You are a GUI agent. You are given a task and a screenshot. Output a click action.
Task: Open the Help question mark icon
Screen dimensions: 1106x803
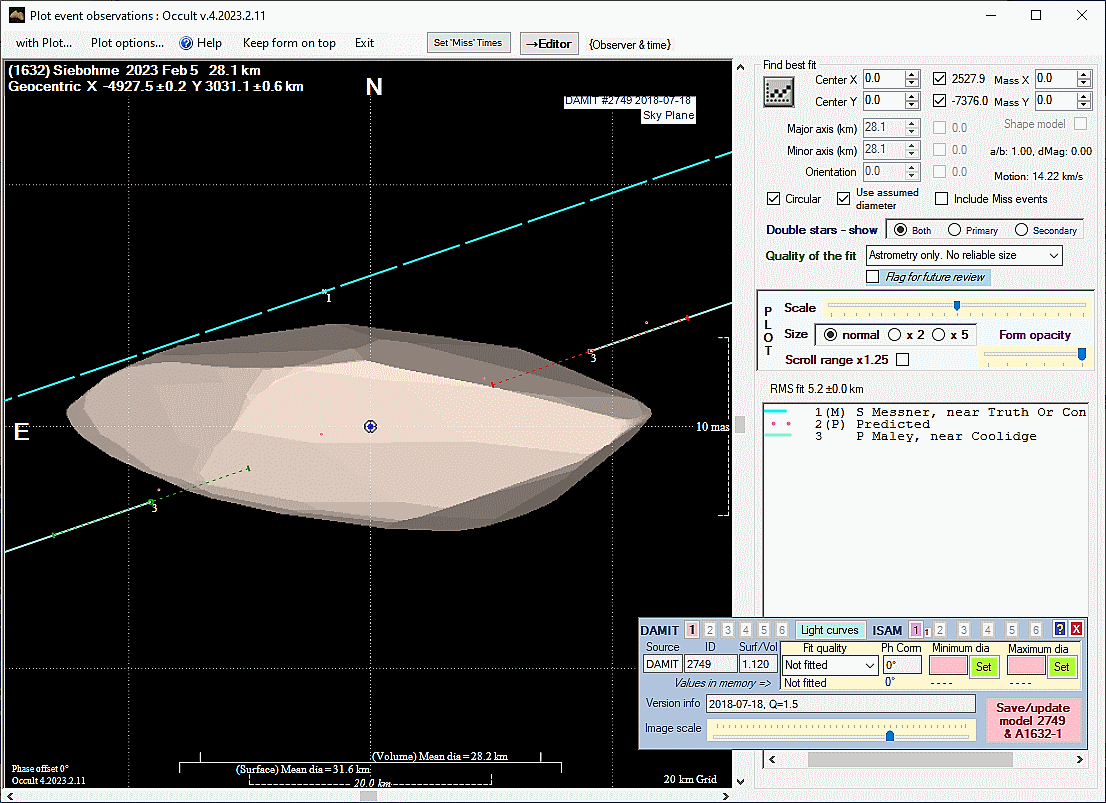pos(186,43)
